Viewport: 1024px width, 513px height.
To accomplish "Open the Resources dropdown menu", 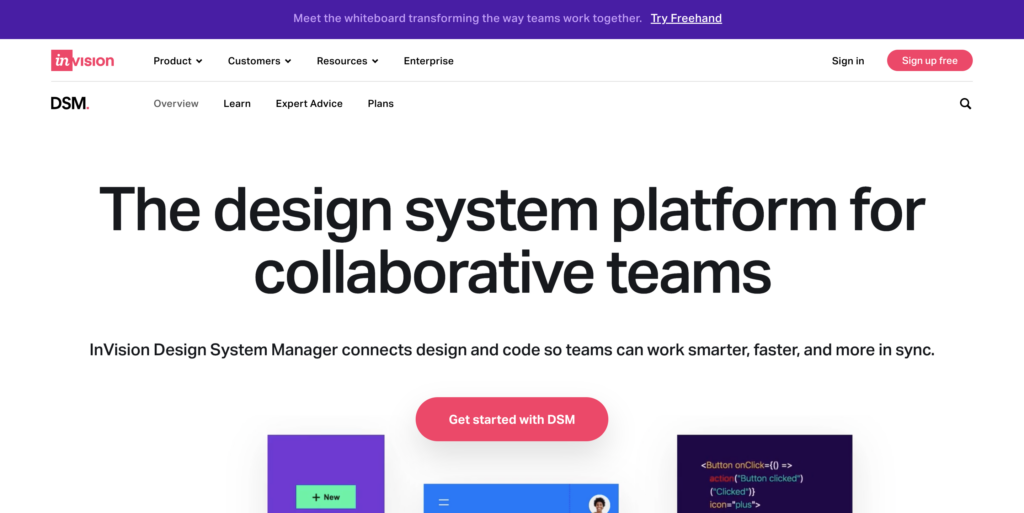I will (x=347, y=61).
